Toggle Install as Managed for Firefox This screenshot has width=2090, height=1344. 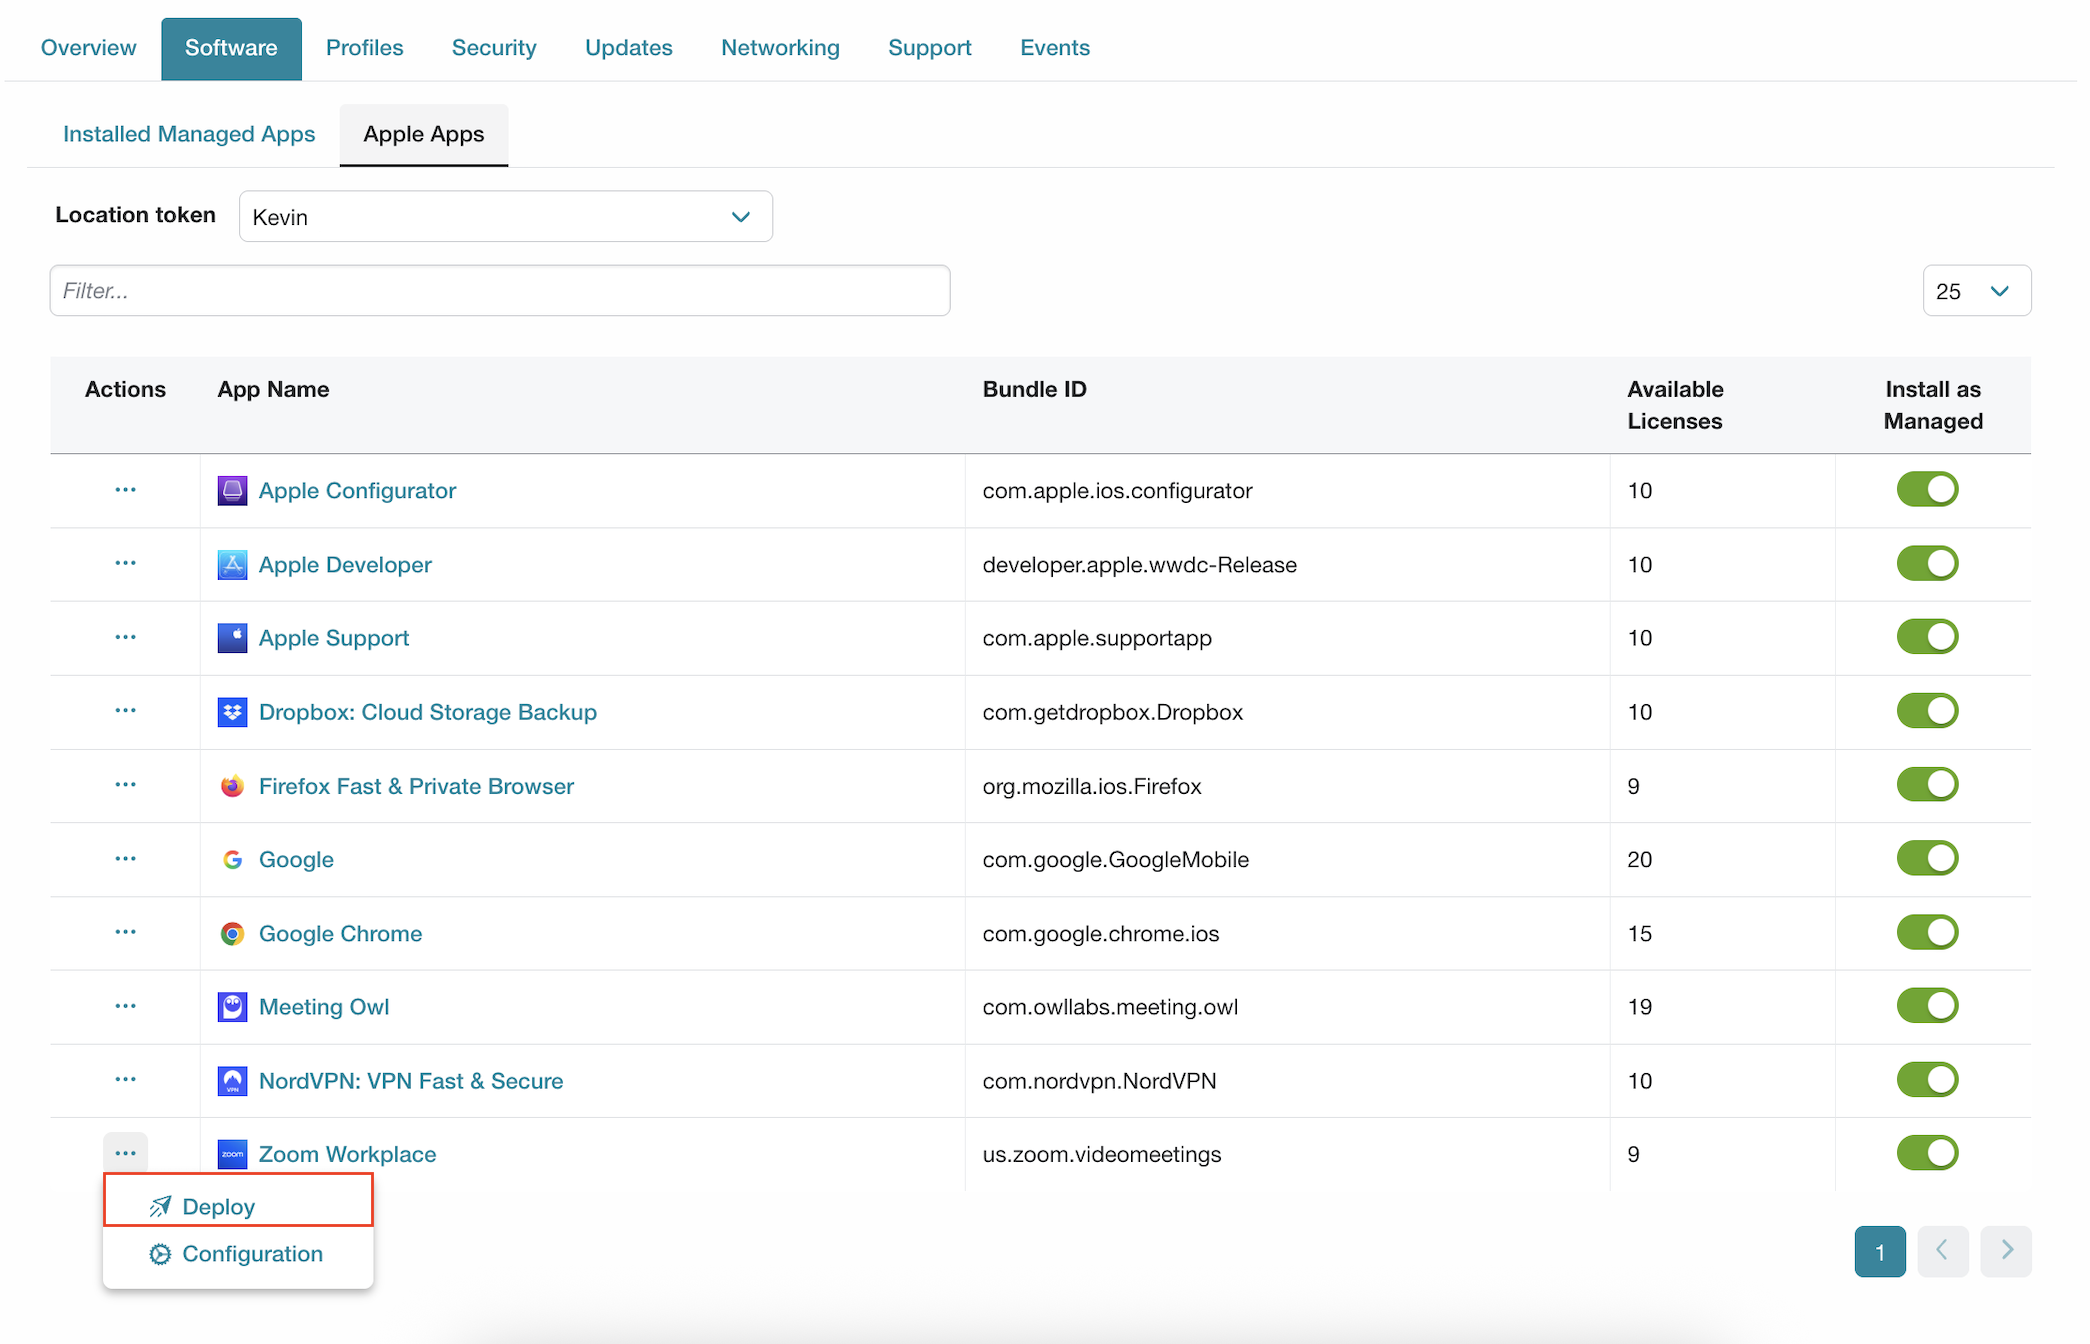(x=1927, y=785)
